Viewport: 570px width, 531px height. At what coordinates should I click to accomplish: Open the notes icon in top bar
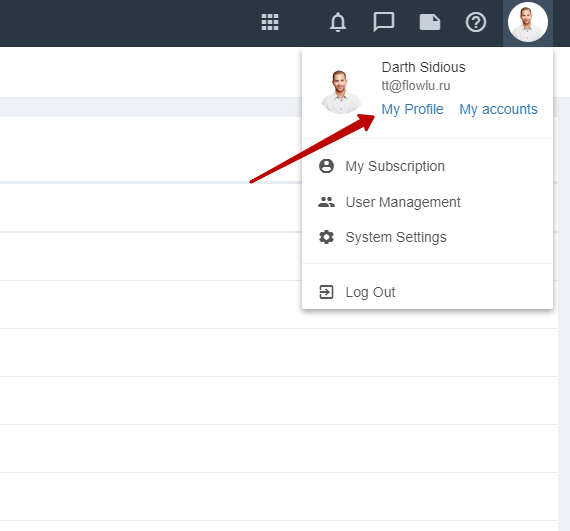(430, 22)
